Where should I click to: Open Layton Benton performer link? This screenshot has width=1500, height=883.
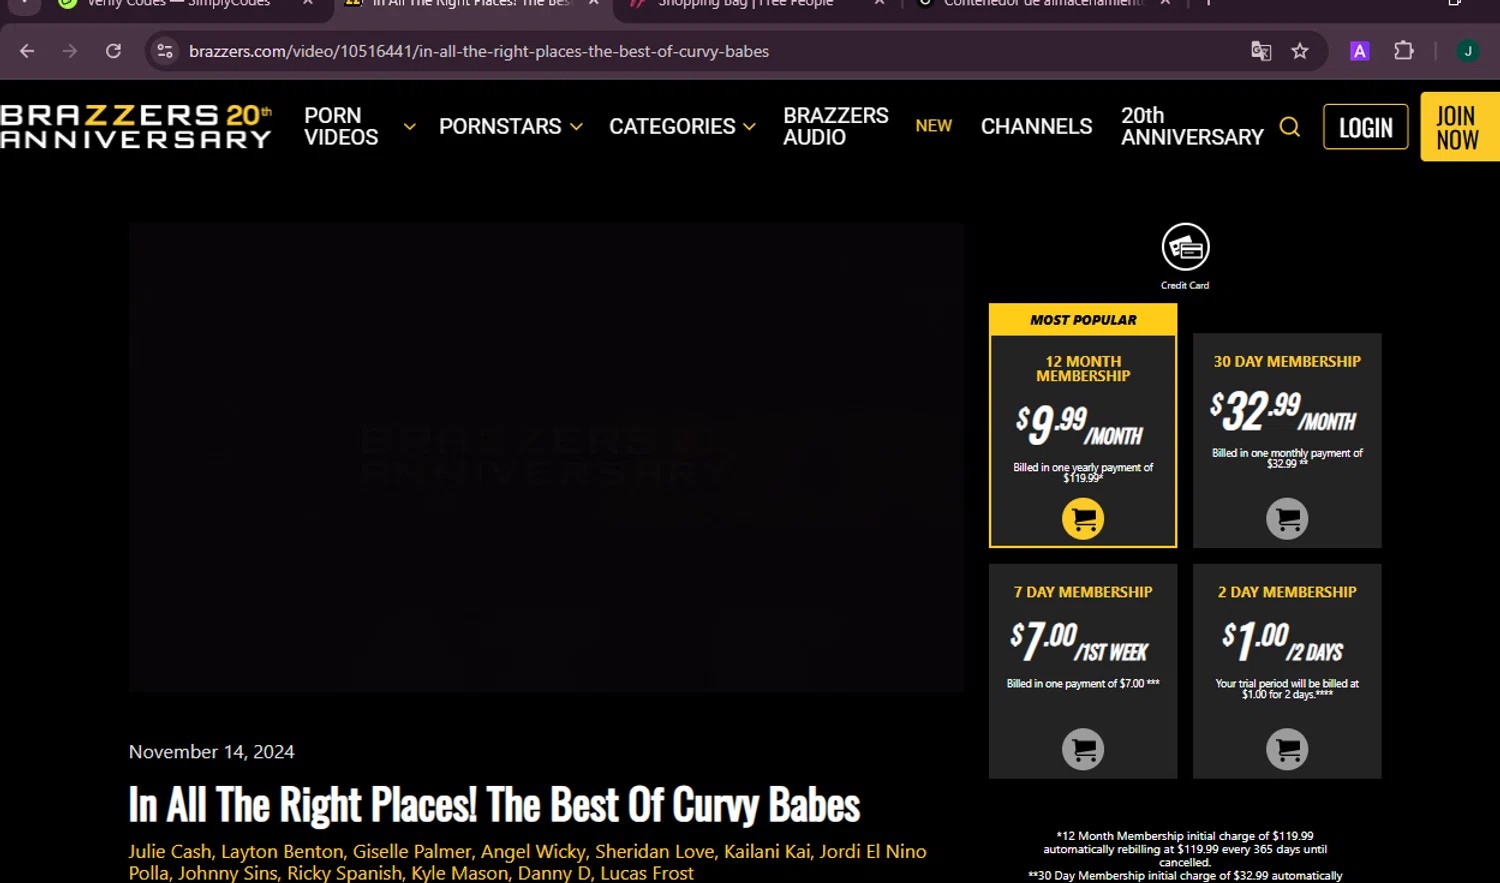282,851
